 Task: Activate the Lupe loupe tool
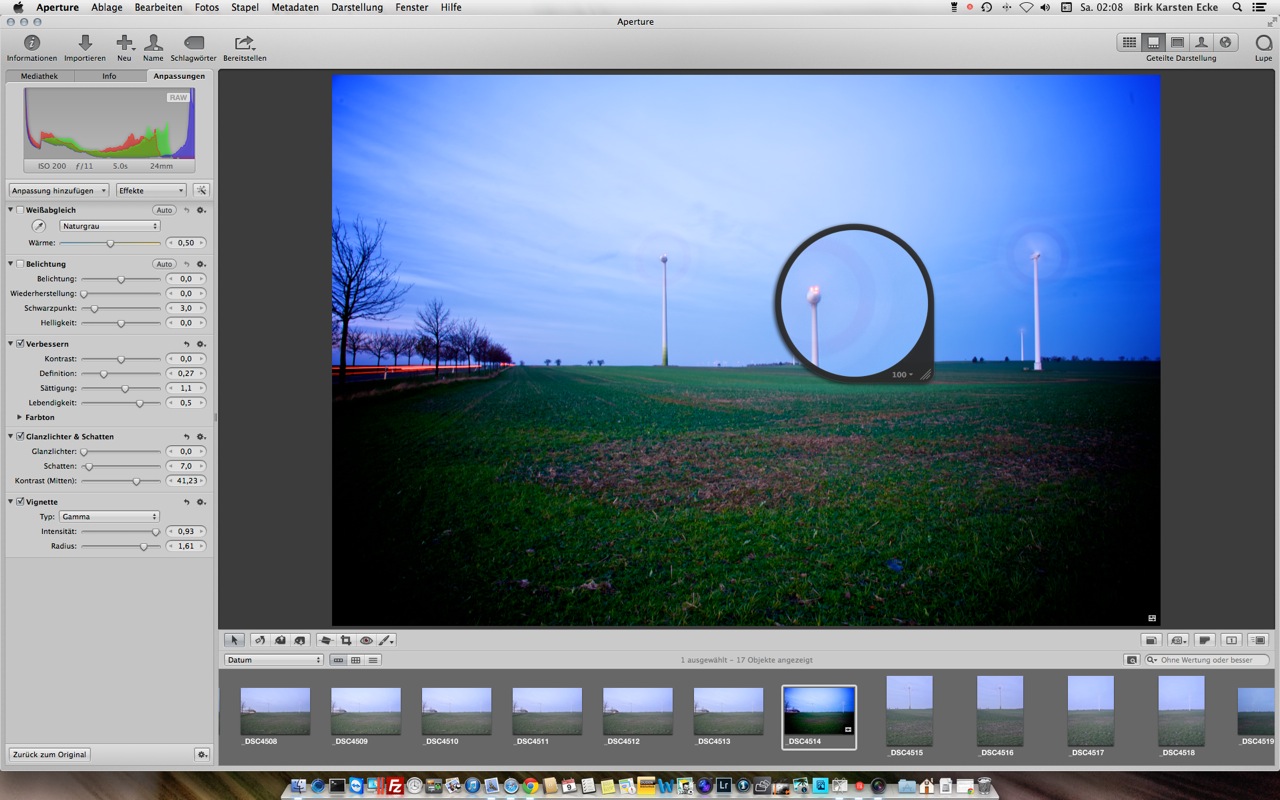[x=1264, y=43]
